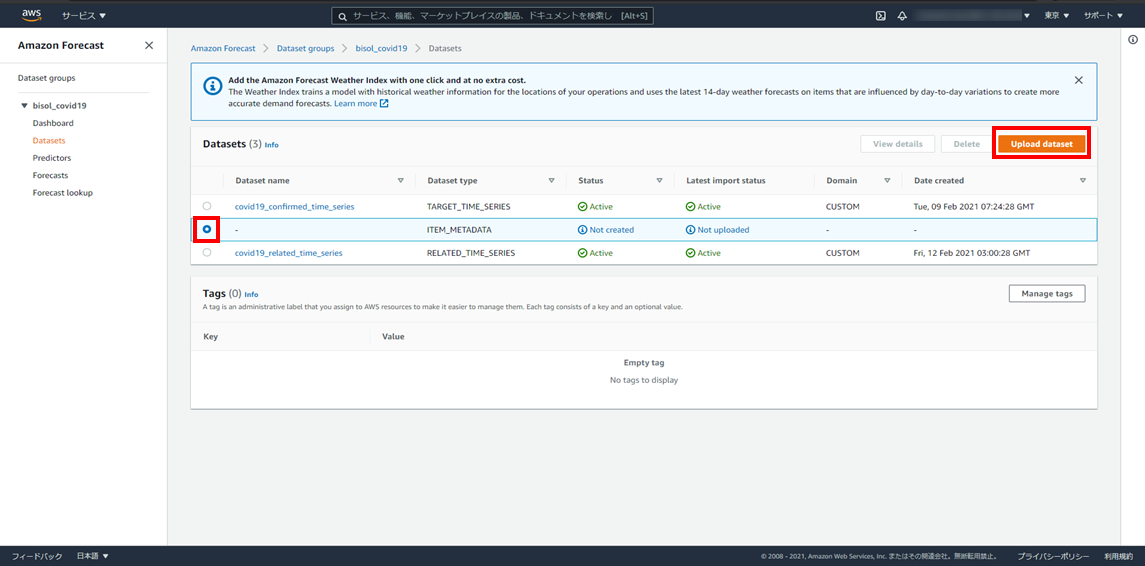Viewport: 1145px width, 566px height.
Task: Click the info circle icon at far right
Action: click(1133, 40)
